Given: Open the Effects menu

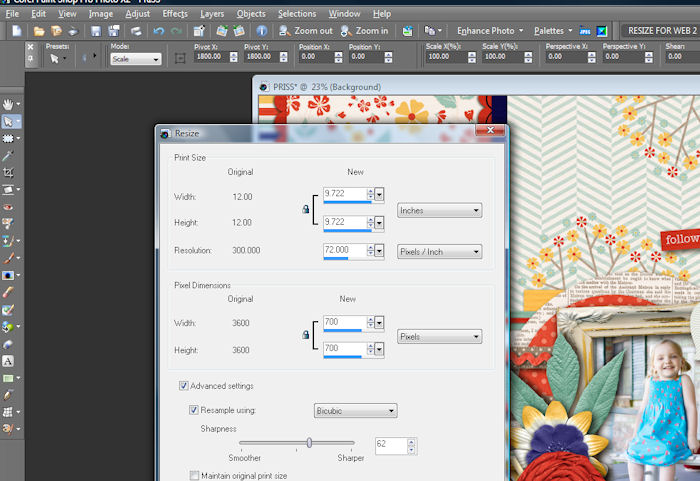Looking at the screenshot, I should coord(175,14).
